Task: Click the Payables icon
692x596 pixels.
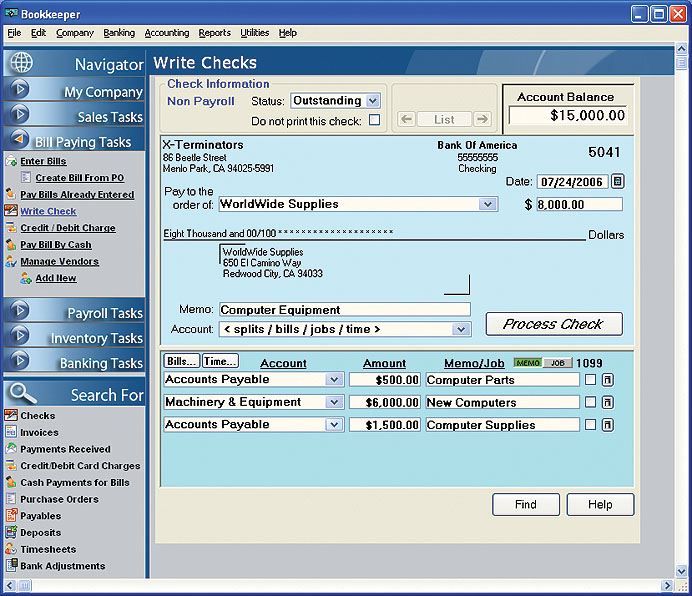Action: [11, 516]
